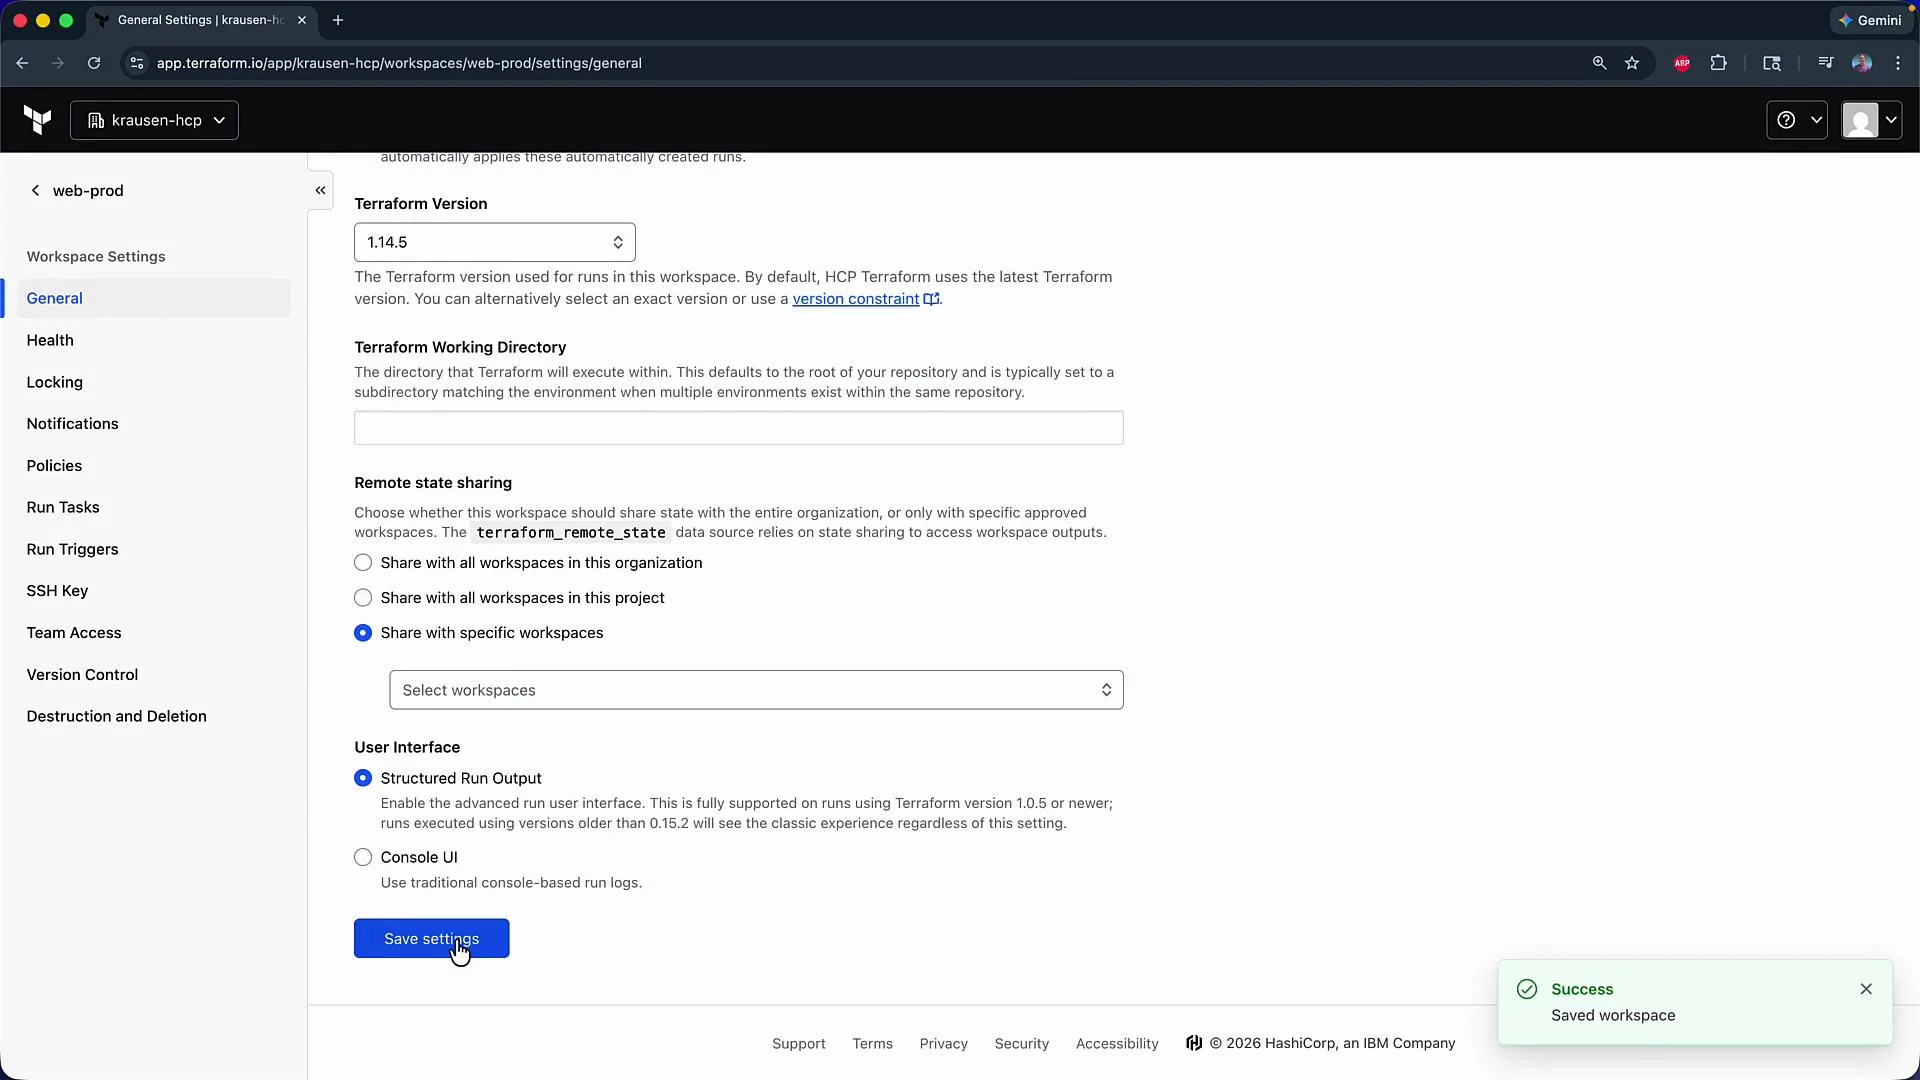1920x1080 pixels.
Task: Open the Chrome profile avatar
Action: [x=1862, y=63]
